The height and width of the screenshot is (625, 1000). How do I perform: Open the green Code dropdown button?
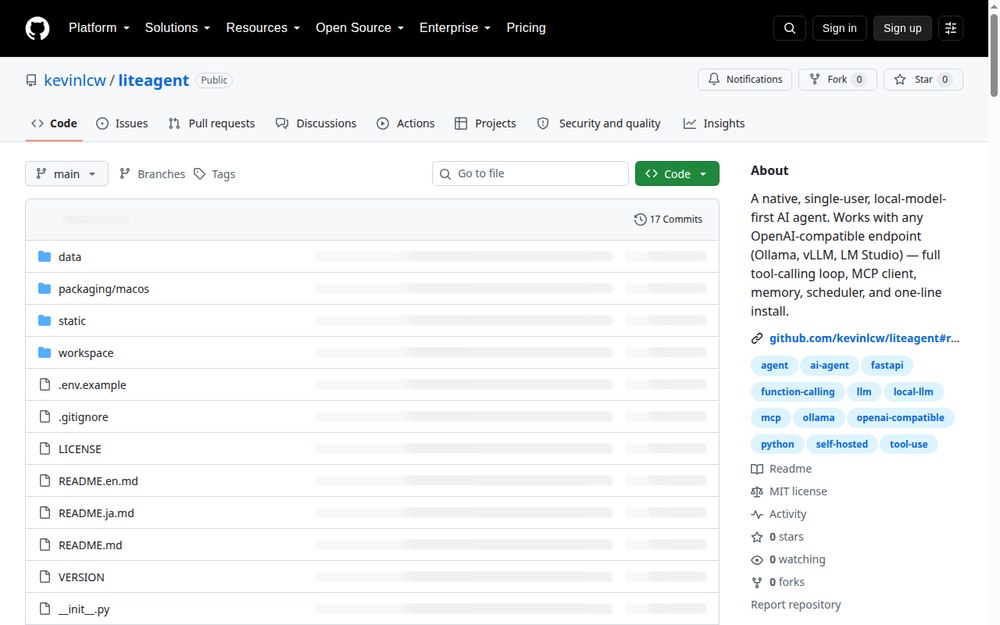pos(677,173)
